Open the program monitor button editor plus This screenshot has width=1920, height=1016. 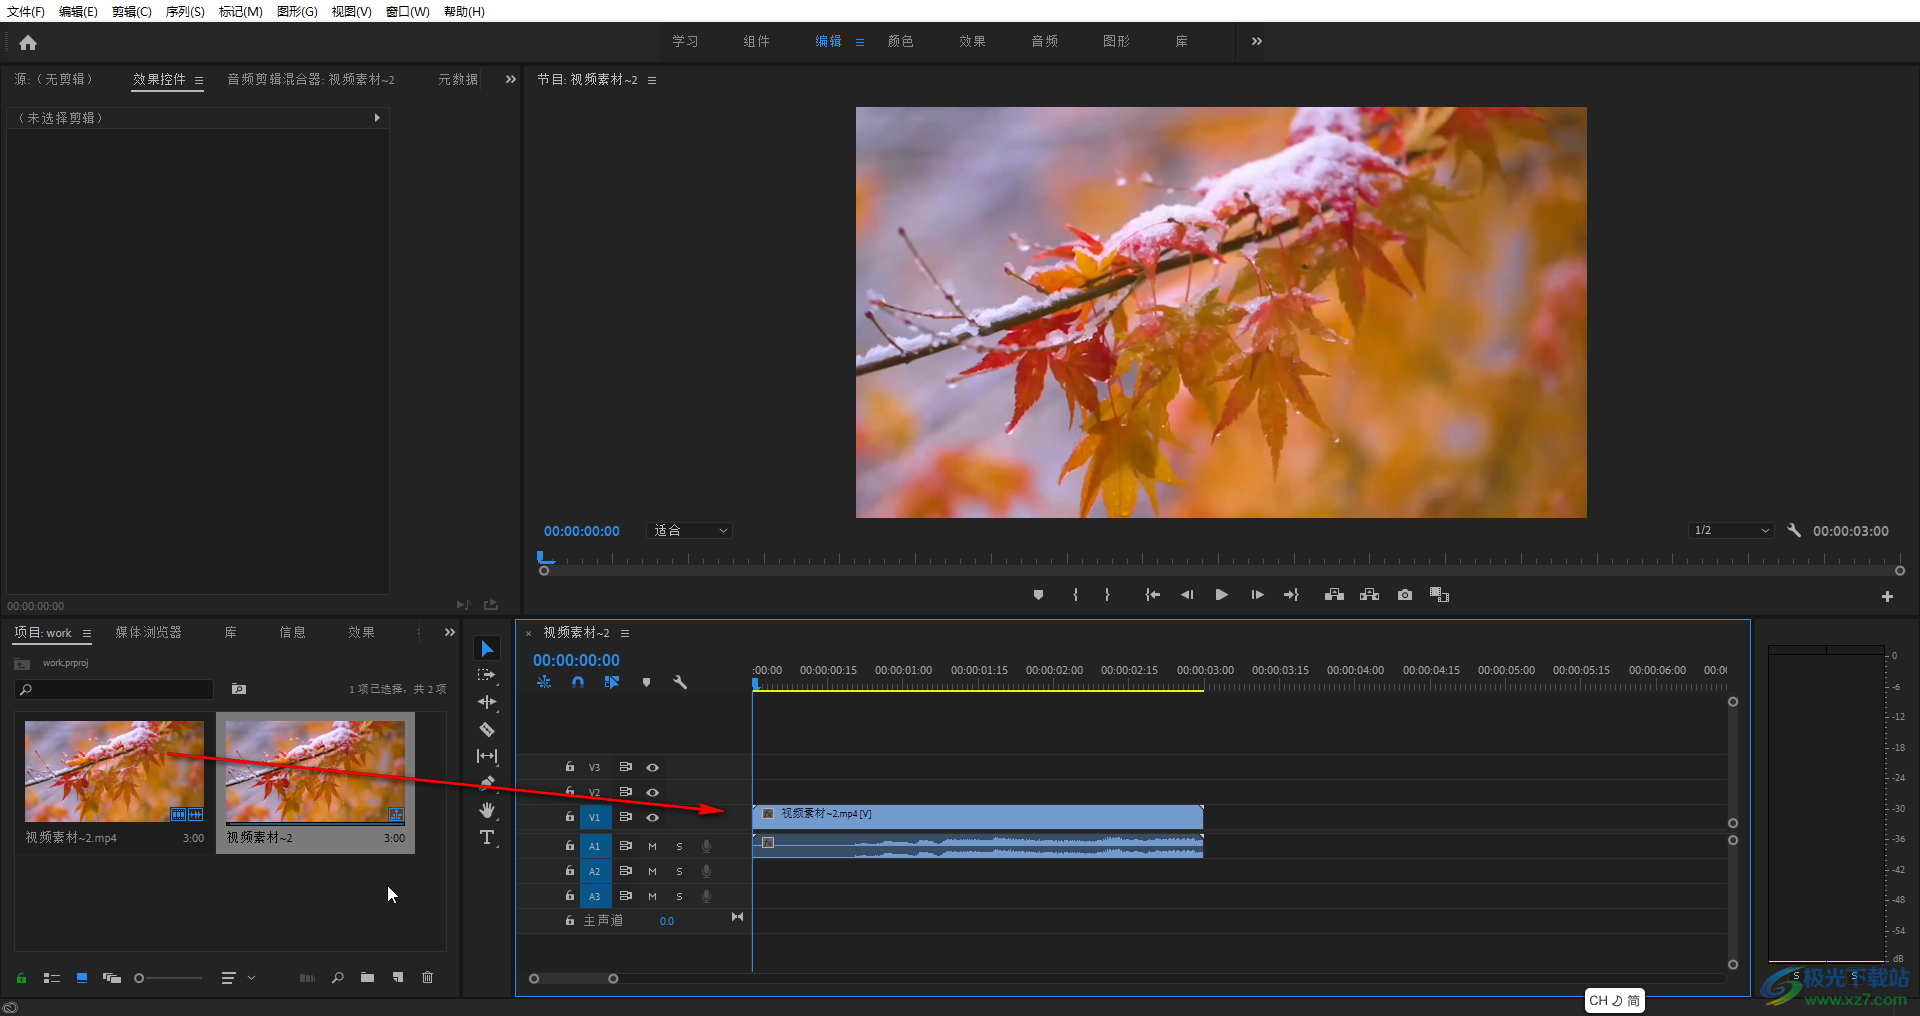[1887, 597]
